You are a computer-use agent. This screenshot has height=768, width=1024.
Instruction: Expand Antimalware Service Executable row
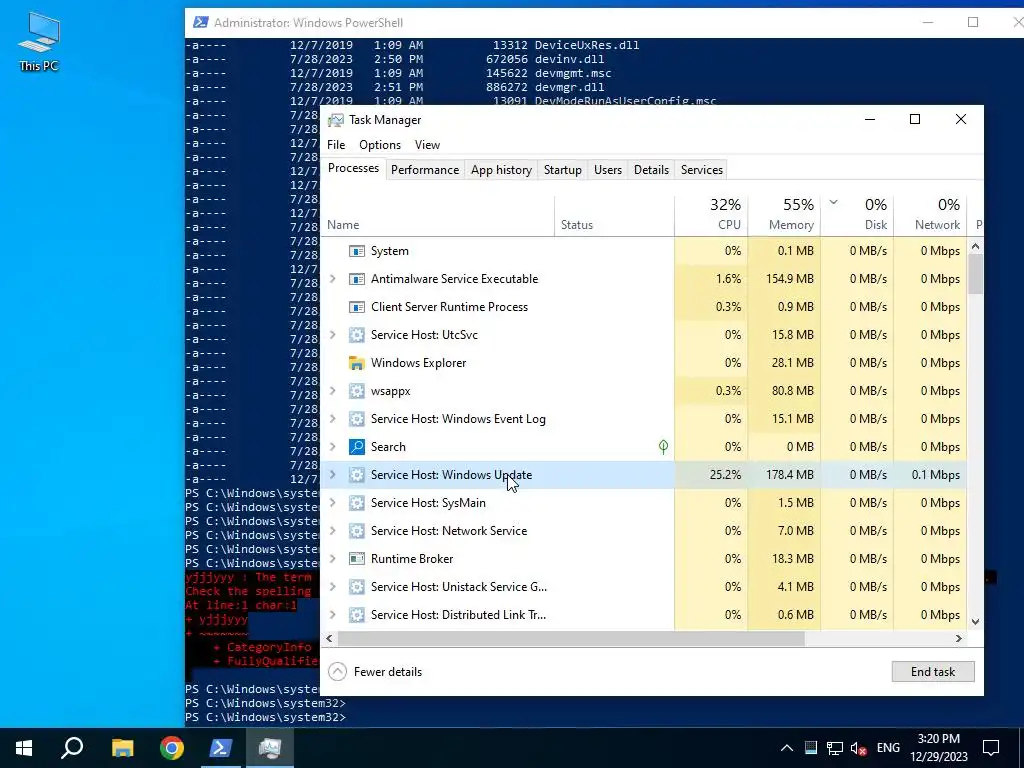coord(332,279)
